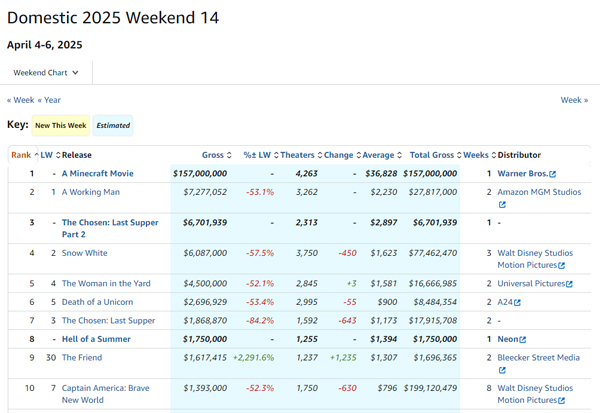Open external link icon under Amazon MGM Studios

click(502, 205)
